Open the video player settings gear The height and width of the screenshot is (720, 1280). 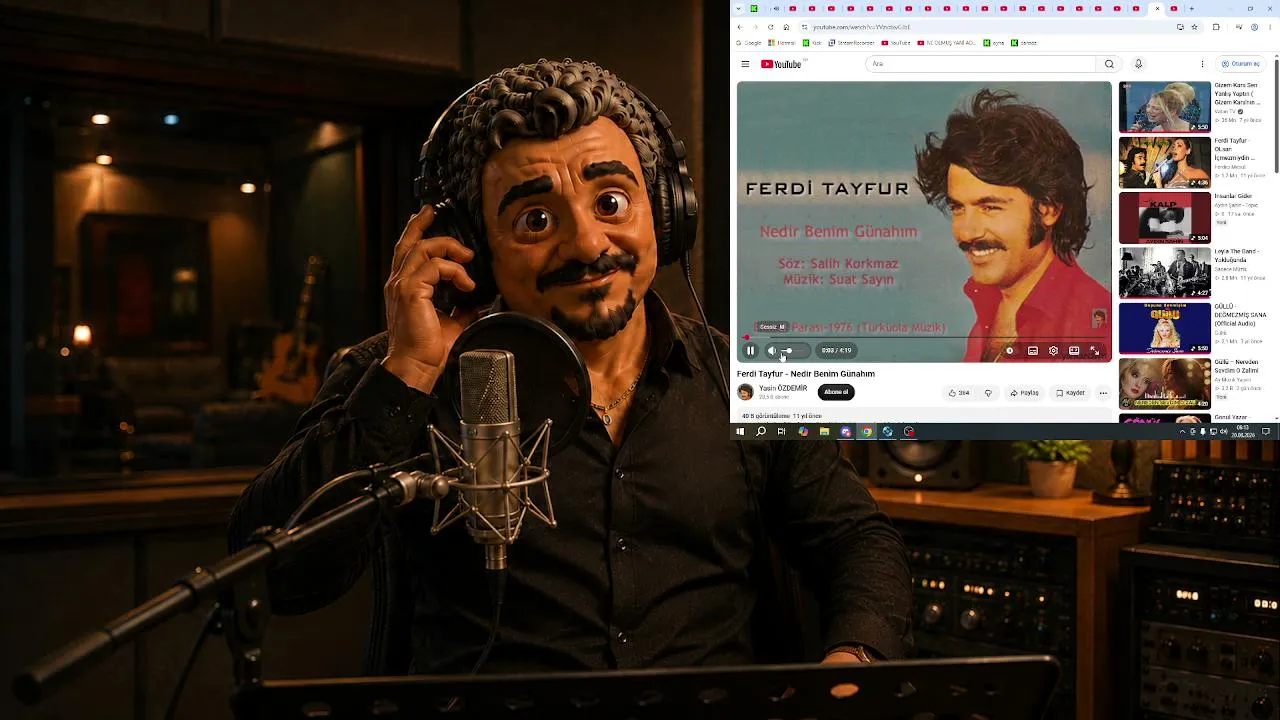(x=1053, y=351)
